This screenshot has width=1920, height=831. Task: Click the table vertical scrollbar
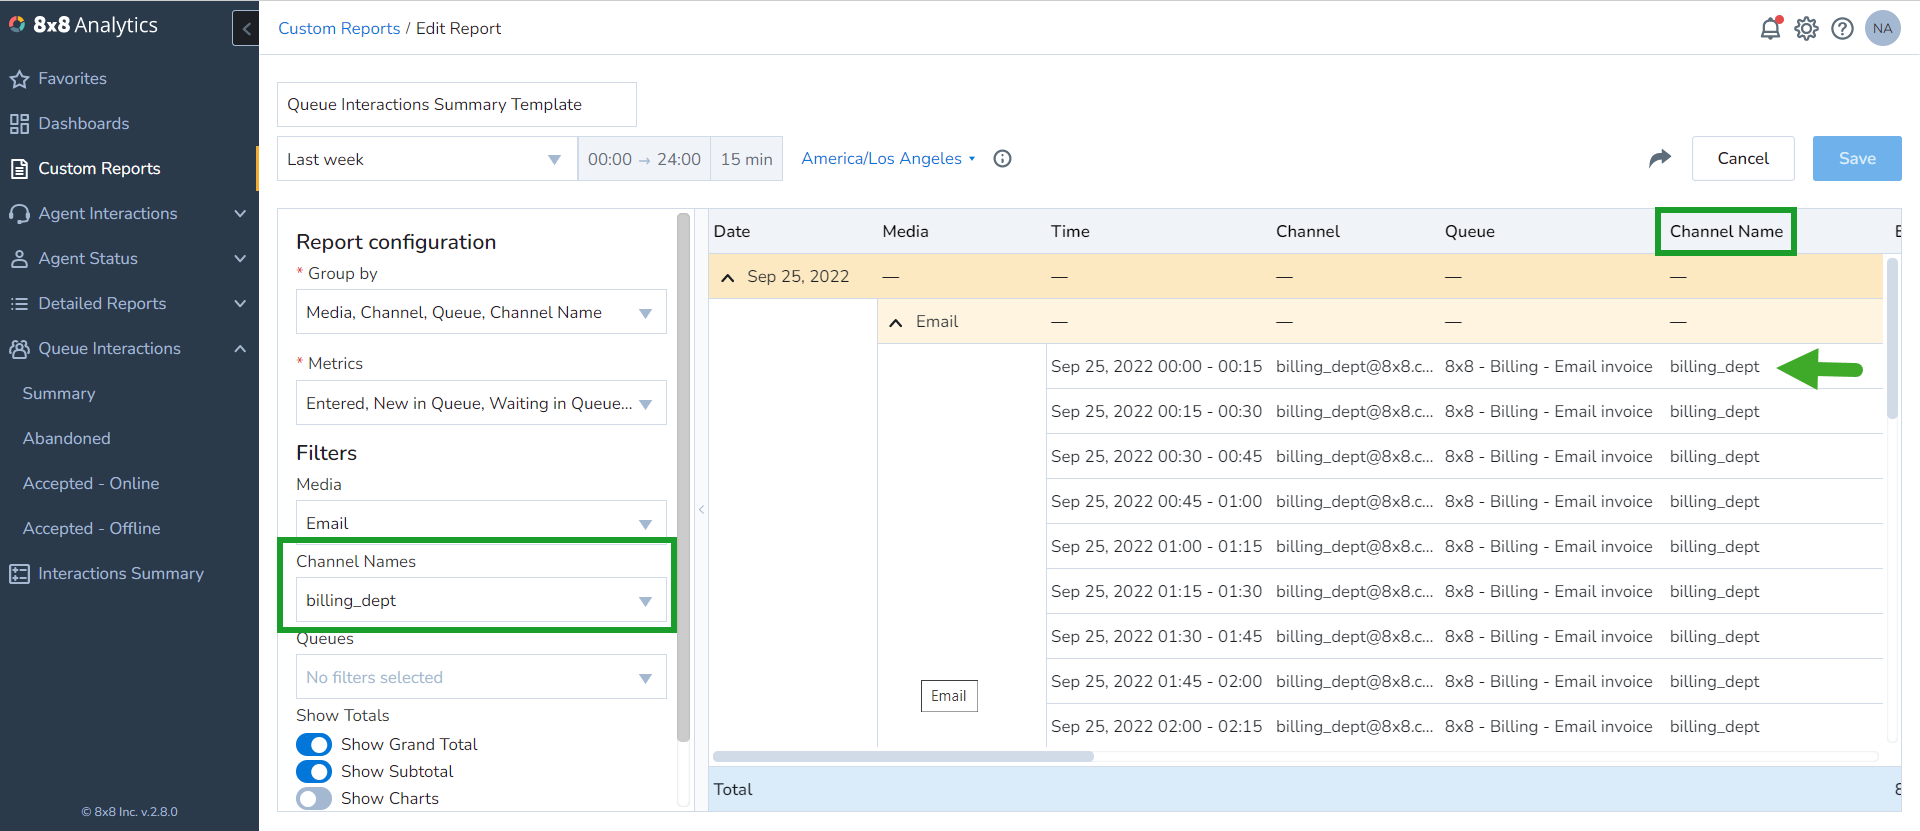(x=1892, y=339)
